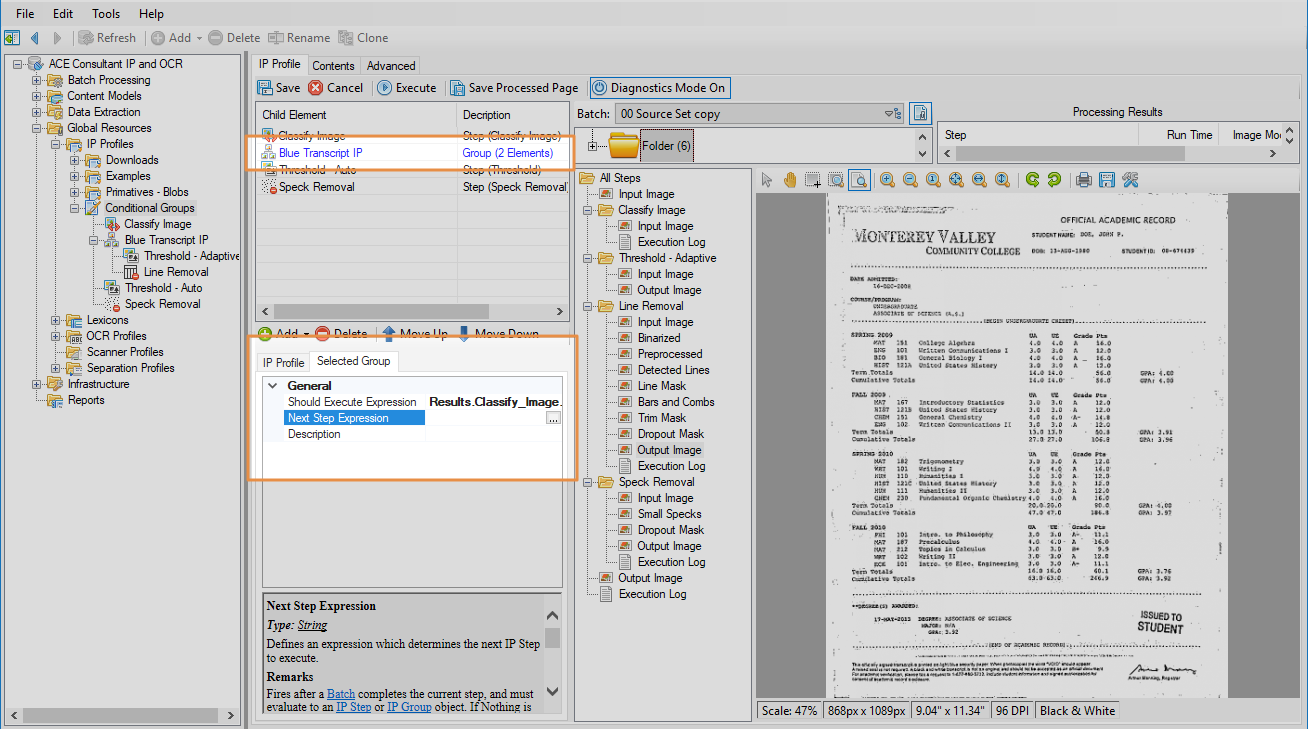Click the fit-to-width zoom icon

pyautogui.click(x=978, y=180)
